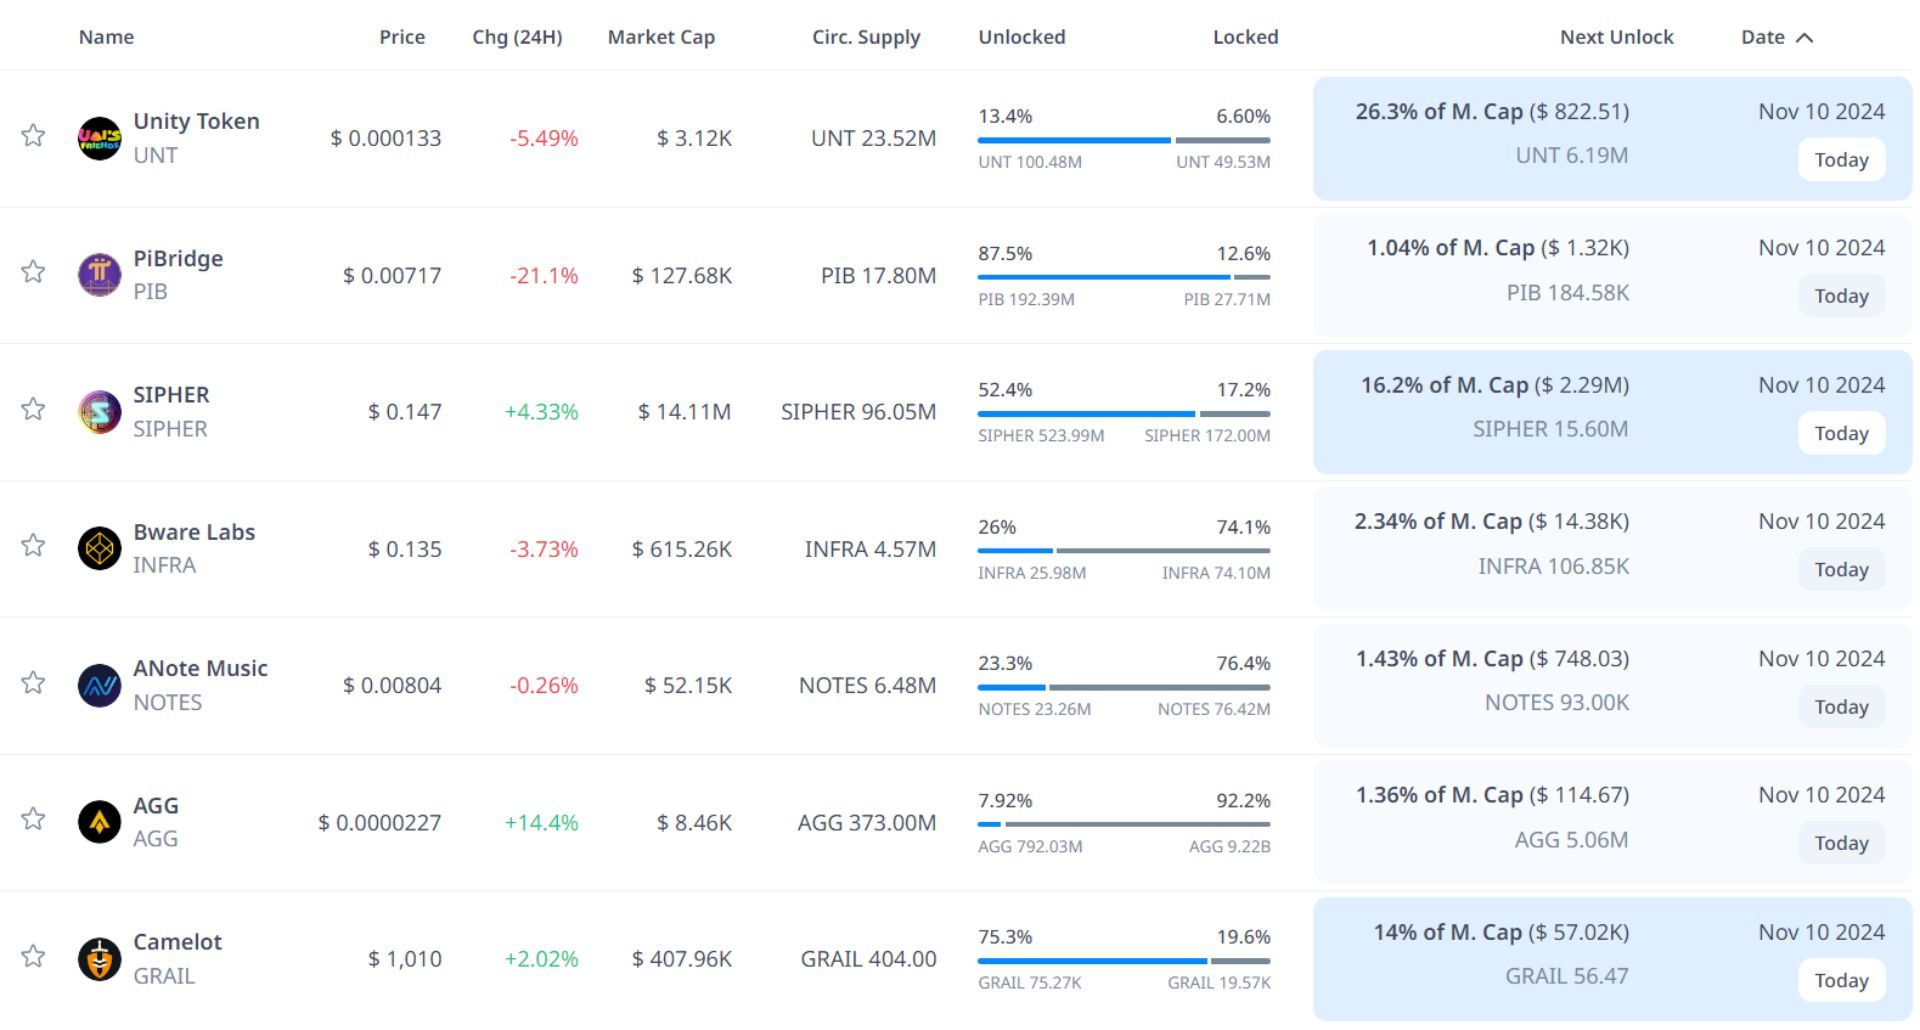Viewport: 1920px width, 1030px height.
Task: Add Camelot to the watchlist star
Action: click(x=33, y=956)
